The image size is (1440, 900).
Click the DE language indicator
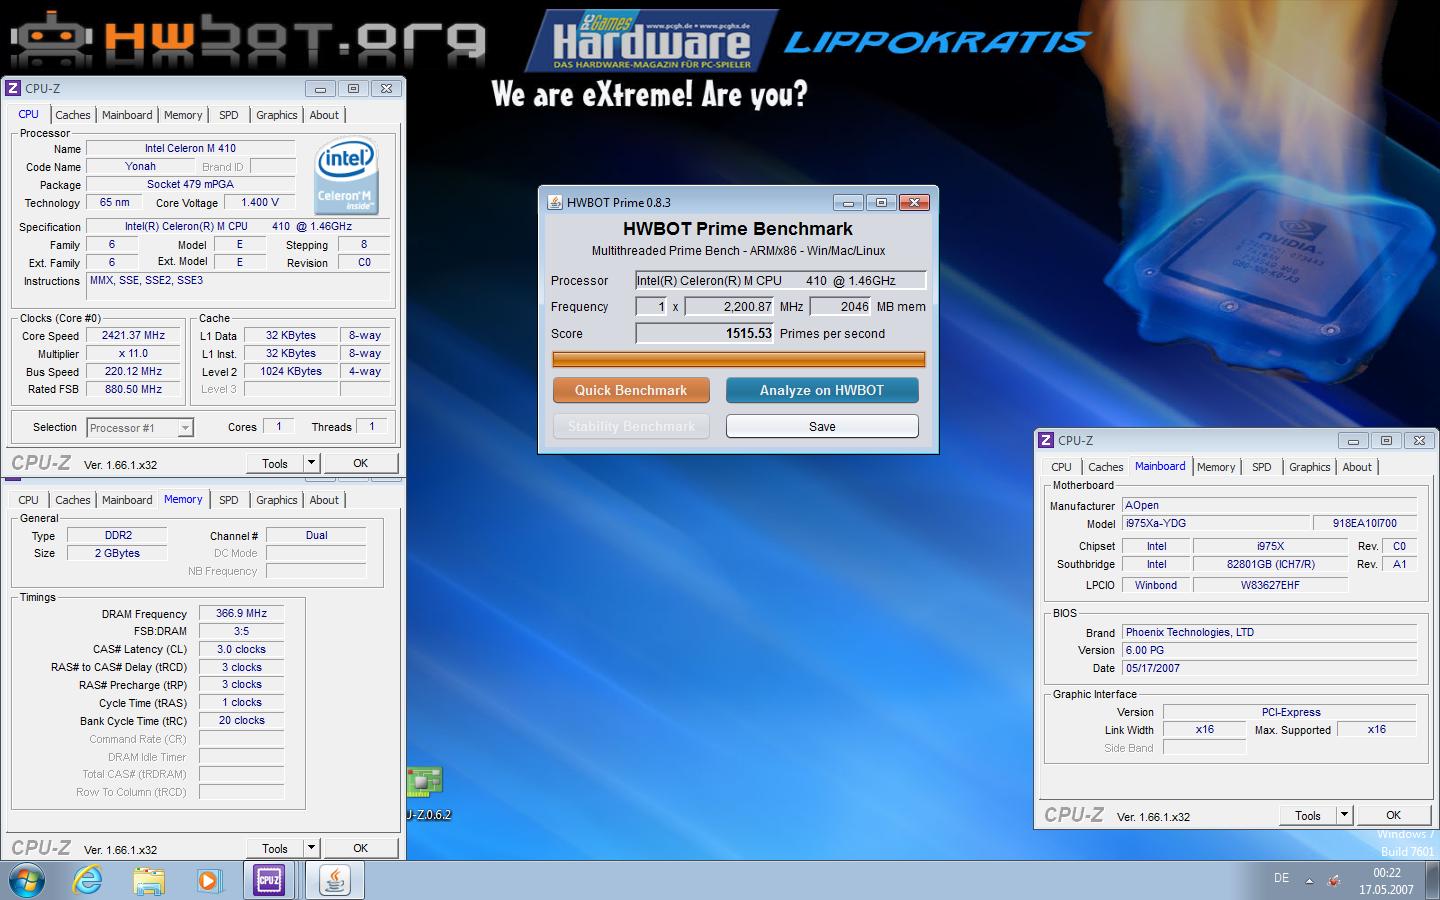1281,878
